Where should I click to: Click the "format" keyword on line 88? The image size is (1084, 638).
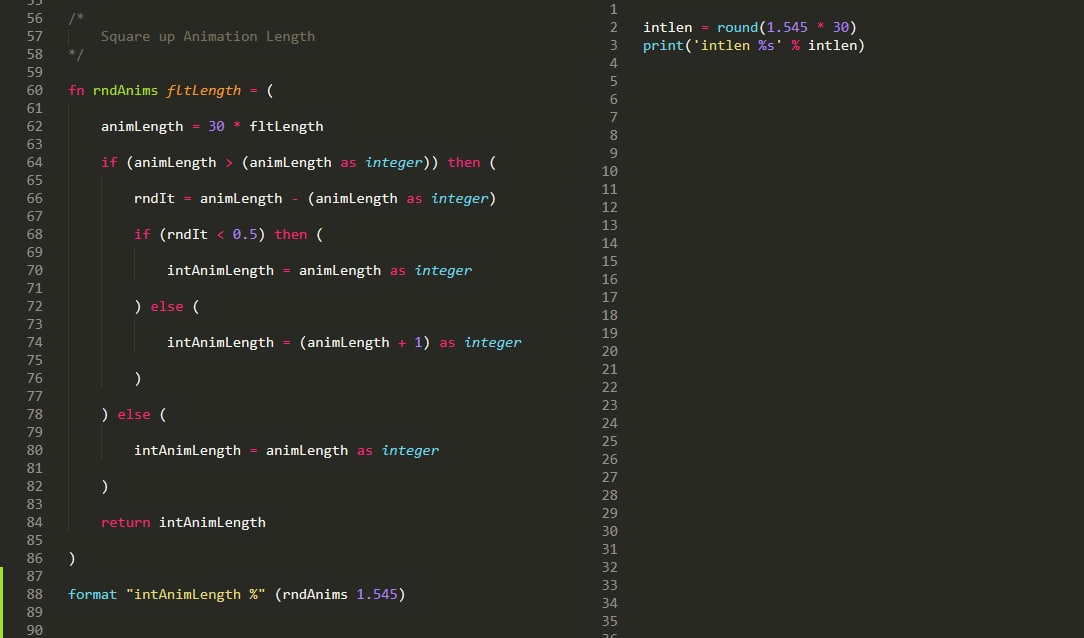93,594
